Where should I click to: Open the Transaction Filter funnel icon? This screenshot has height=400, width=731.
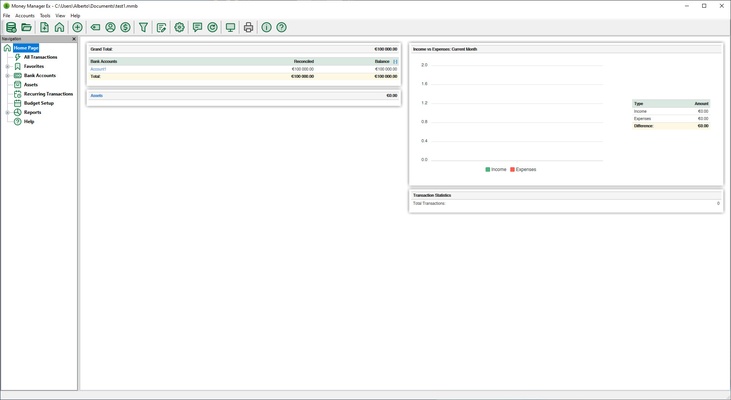click(144, 28)
